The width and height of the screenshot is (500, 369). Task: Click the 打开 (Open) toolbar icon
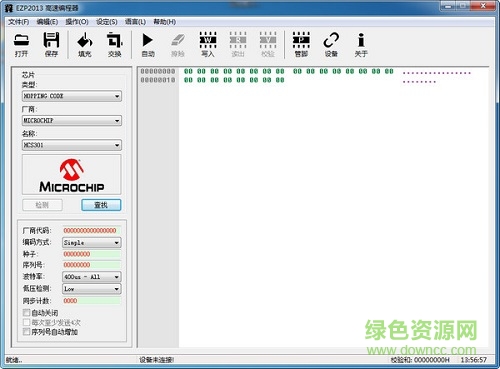click(x=21, y=44)
